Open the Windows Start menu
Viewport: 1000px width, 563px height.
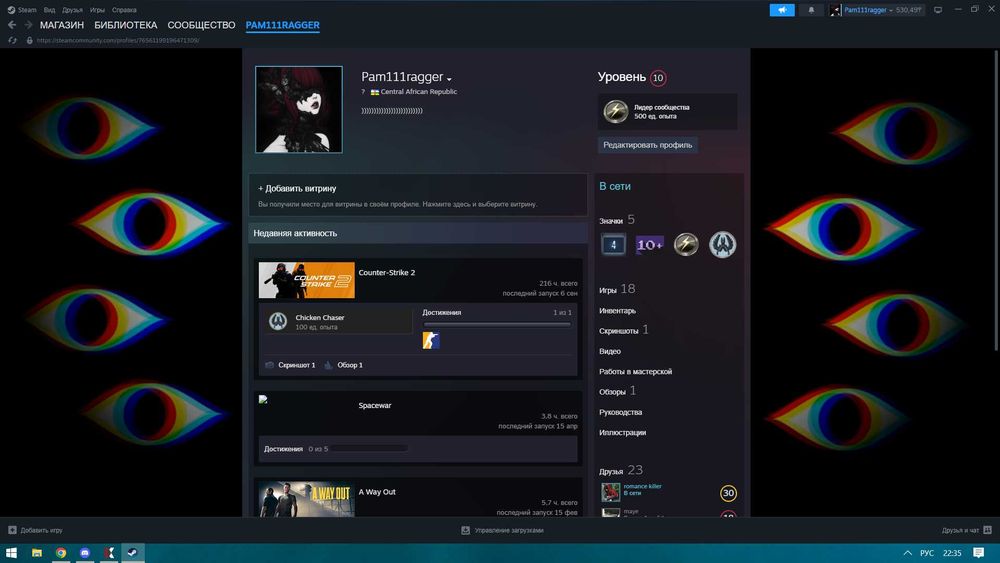click(11, 553)
